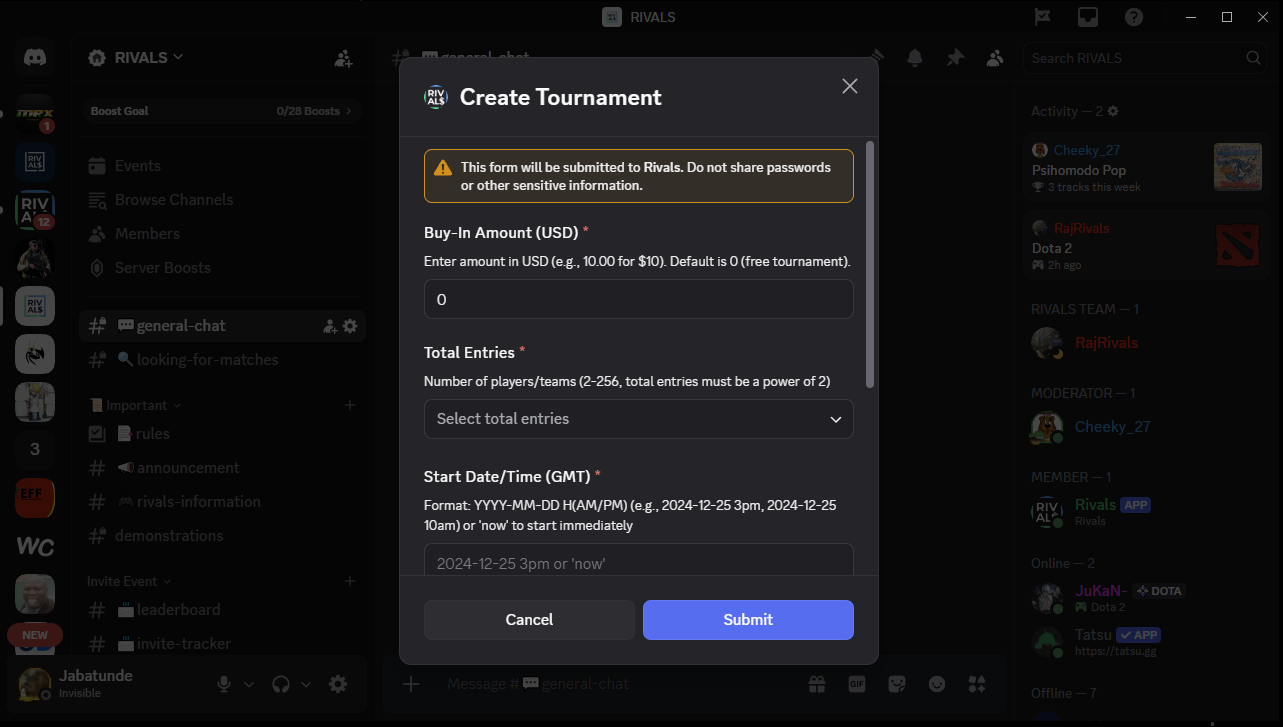
Task: Switch to the general-chat channel
Action: tap(180, 325)
